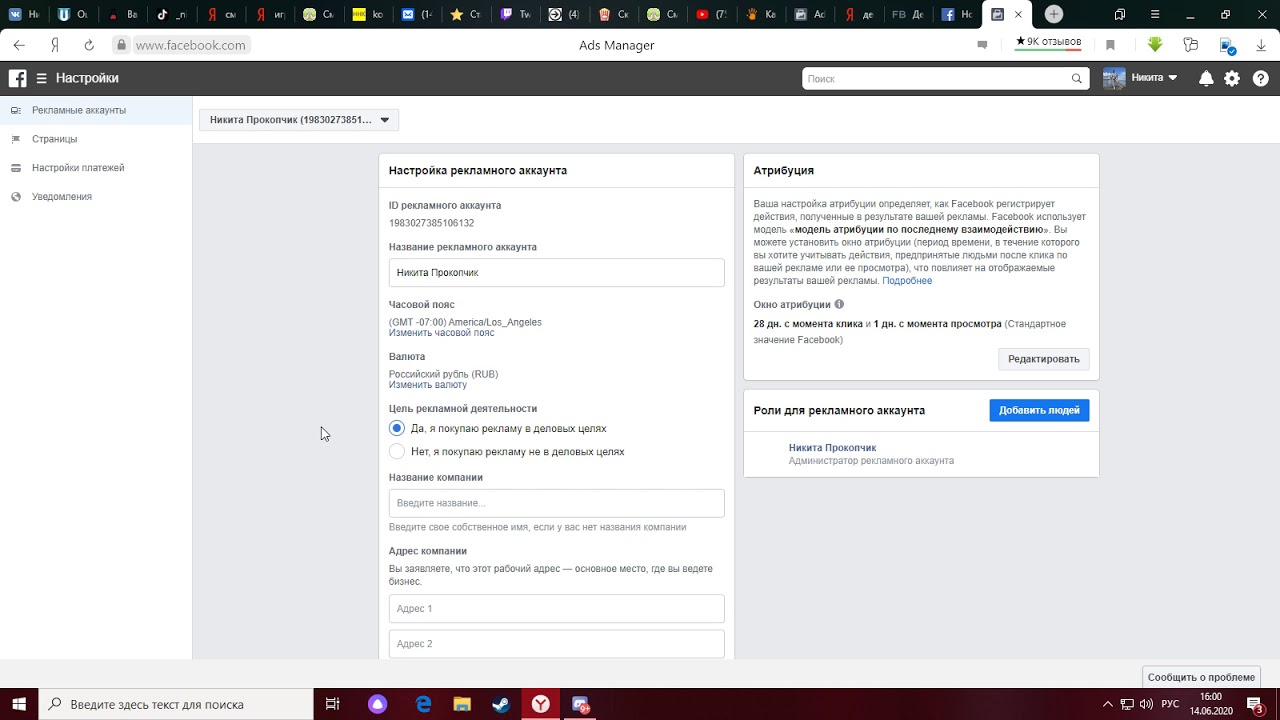Open the settings gear in Facebook header

pos(1232,78)
